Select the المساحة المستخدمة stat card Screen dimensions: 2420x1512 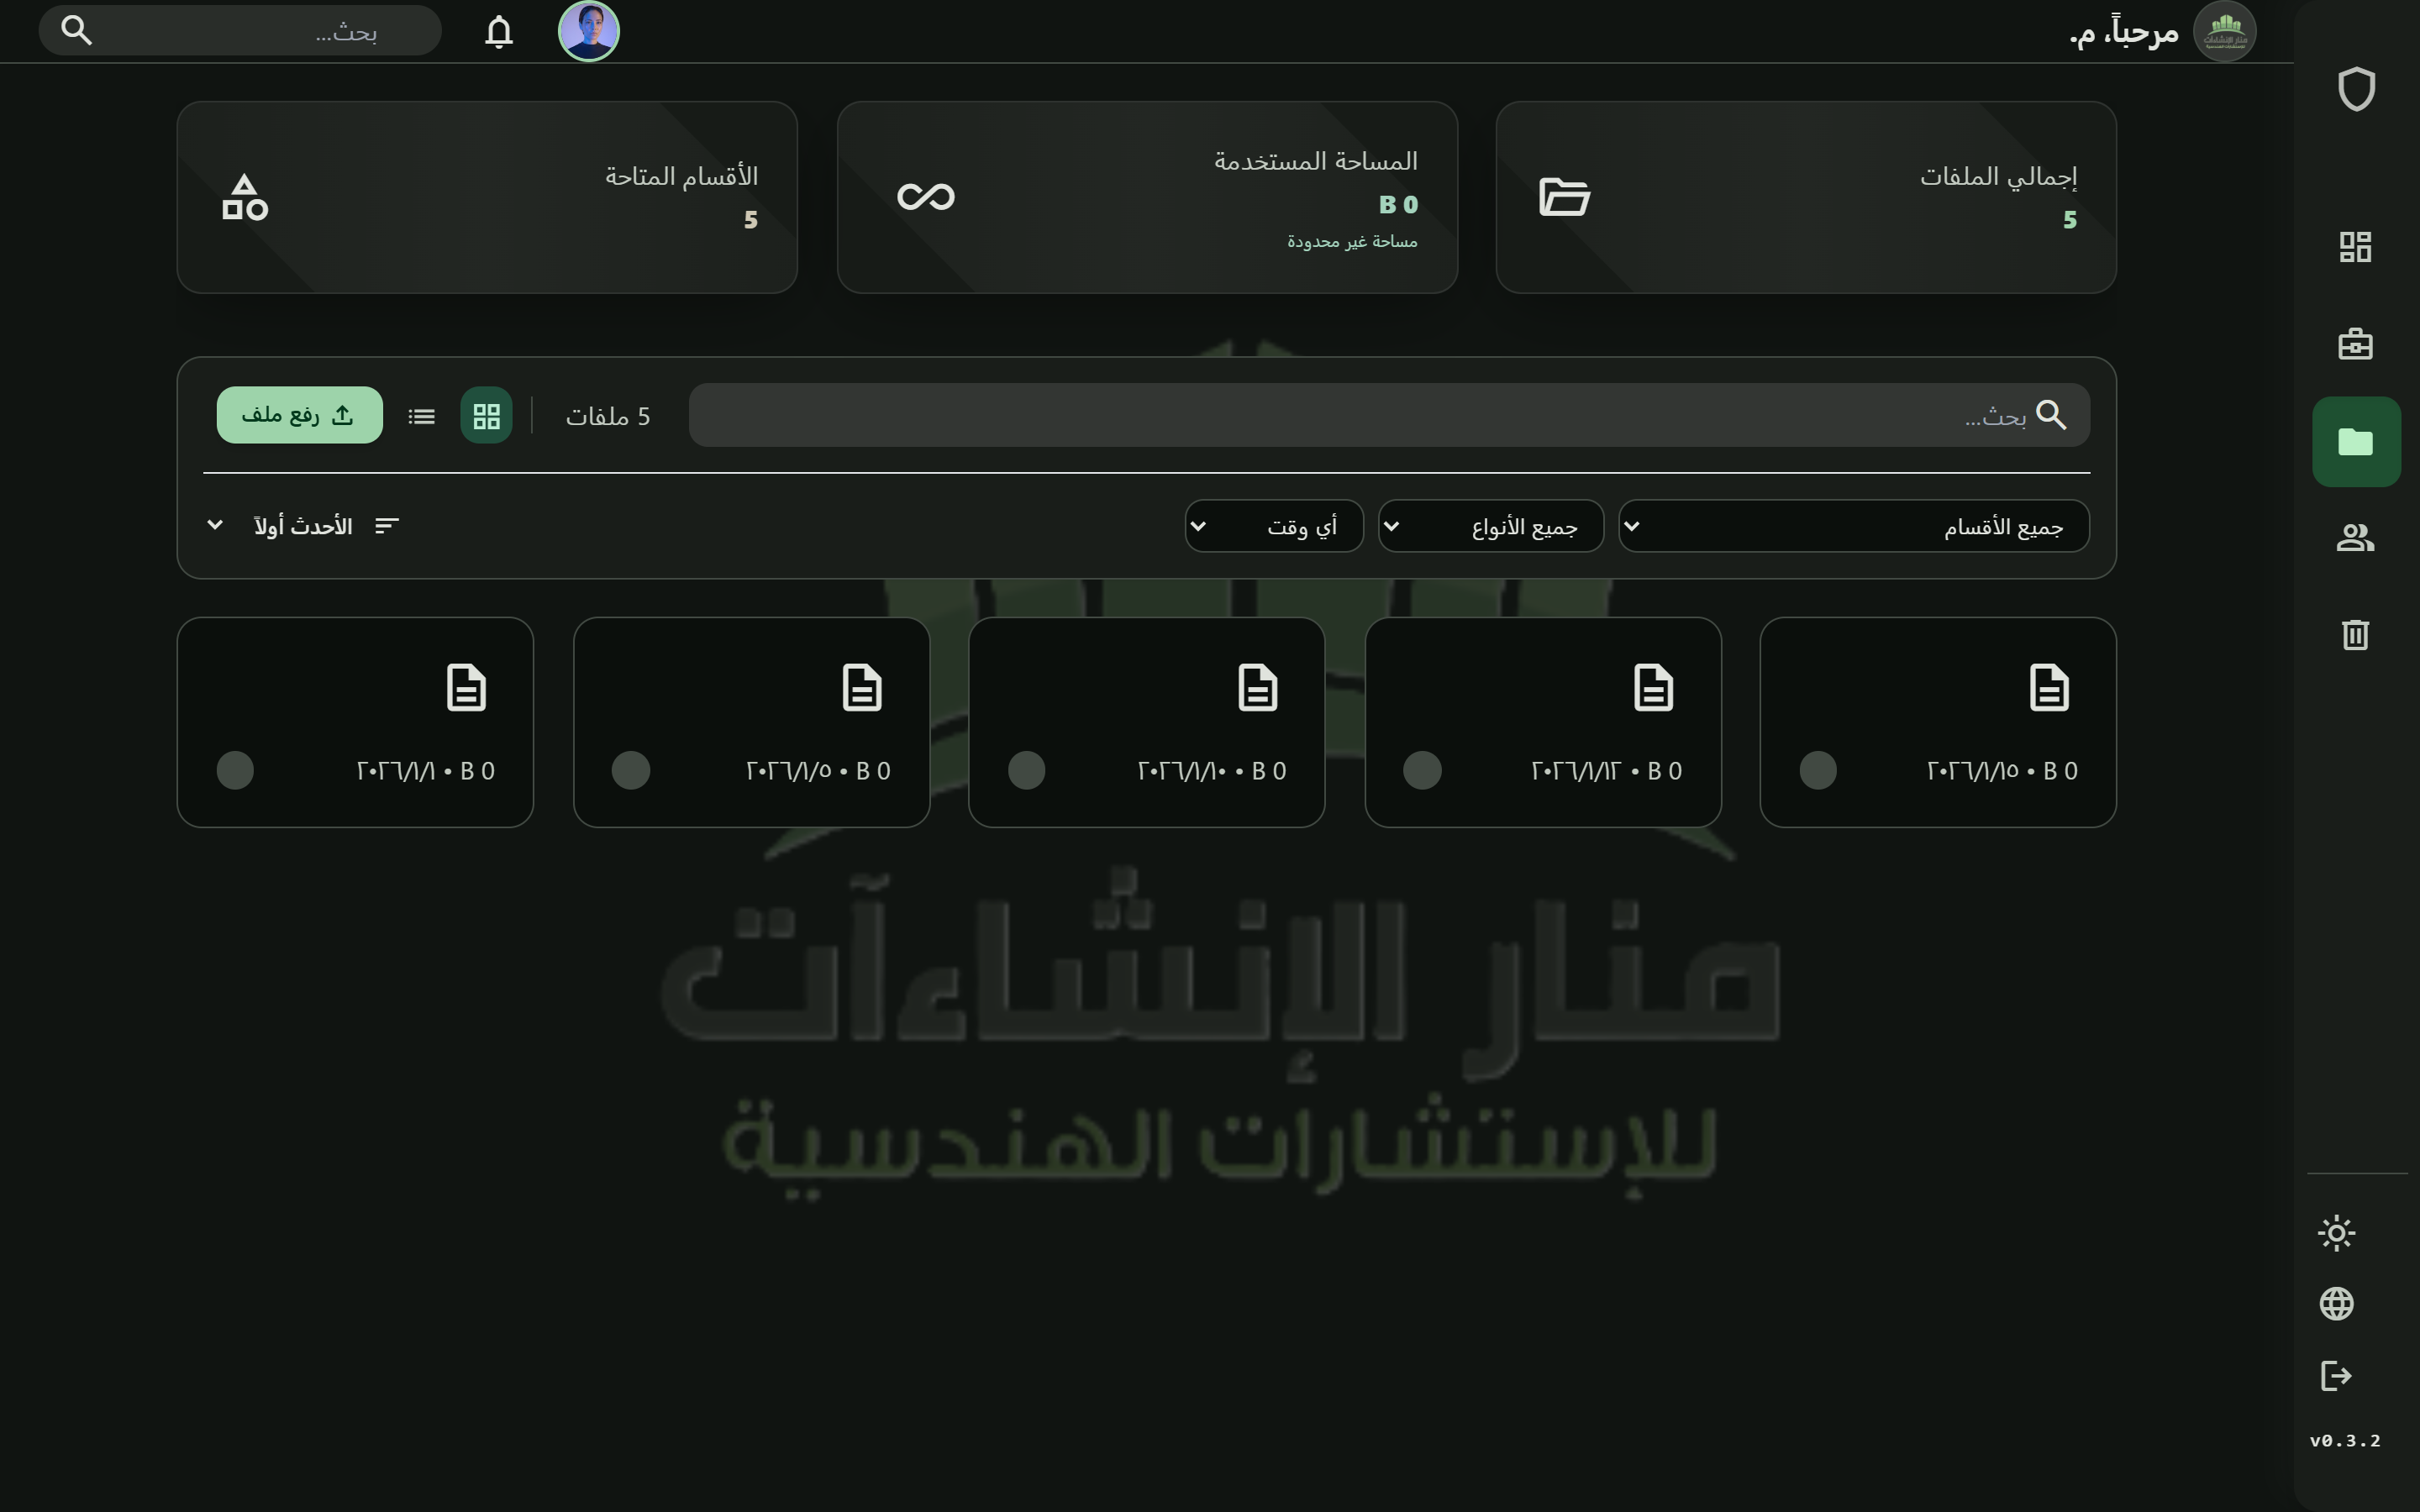1147,197
